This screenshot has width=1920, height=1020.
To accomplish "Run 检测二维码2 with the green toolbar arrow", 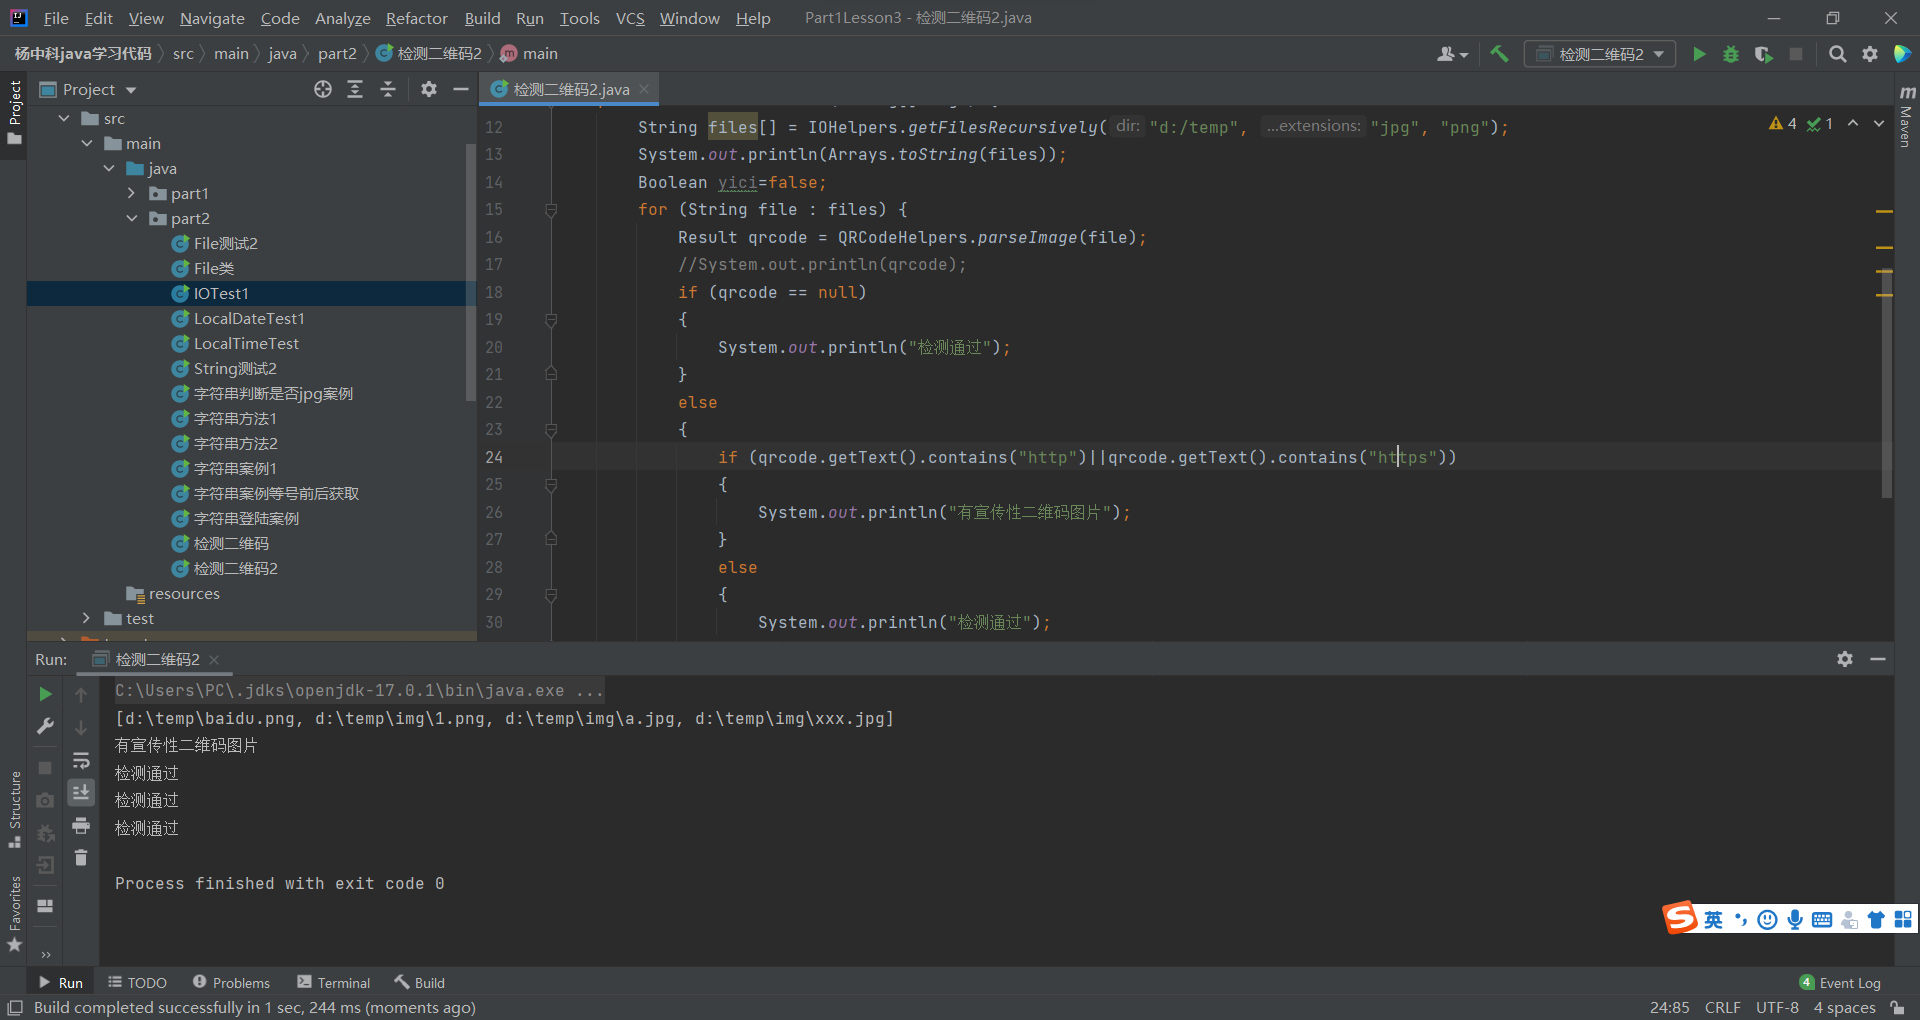I will [x=1698, y=54].
